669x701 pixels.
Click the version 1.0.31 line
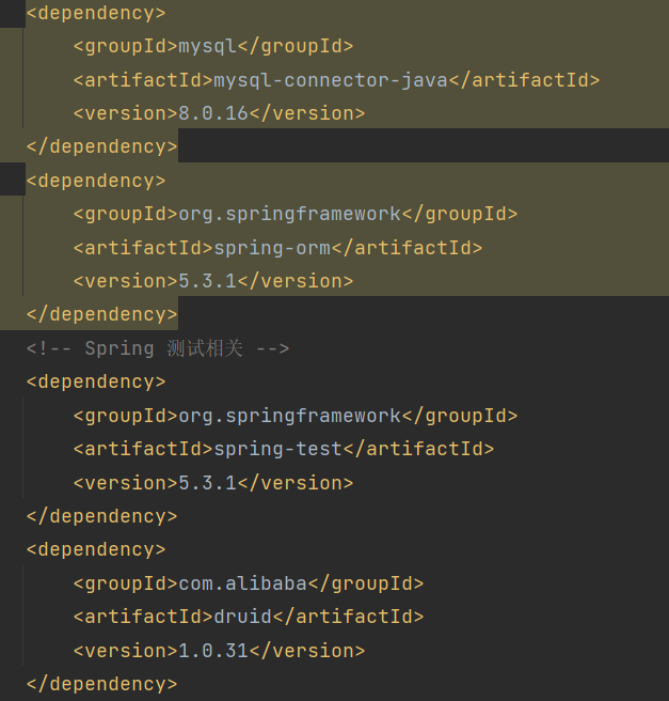click(x=219, y=651)
